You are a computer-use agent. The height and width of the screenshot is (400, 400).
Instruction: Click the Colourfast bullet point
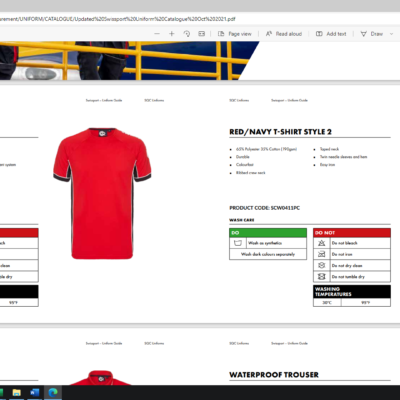click(244, 165)
